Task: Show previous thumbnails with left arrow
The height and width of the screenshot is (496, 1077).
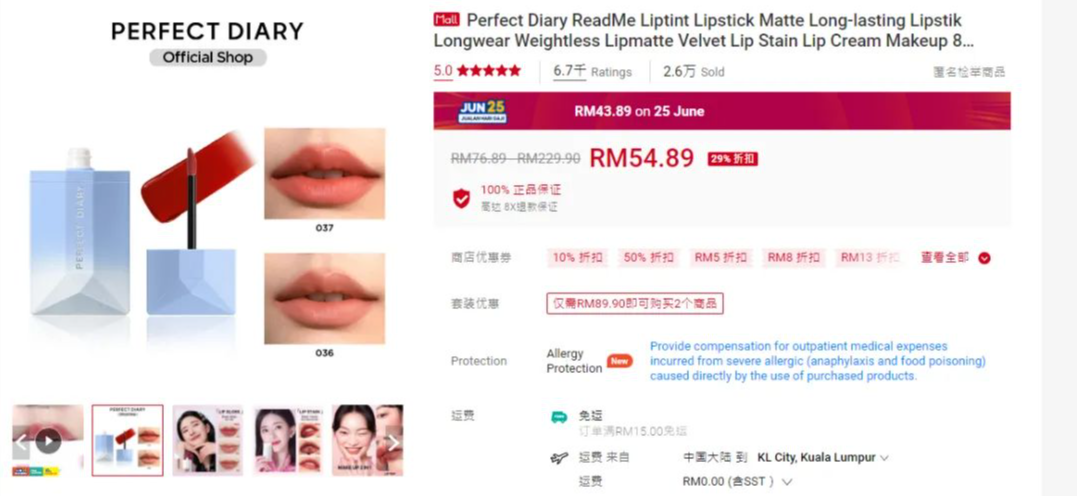Action: point(21,442)
